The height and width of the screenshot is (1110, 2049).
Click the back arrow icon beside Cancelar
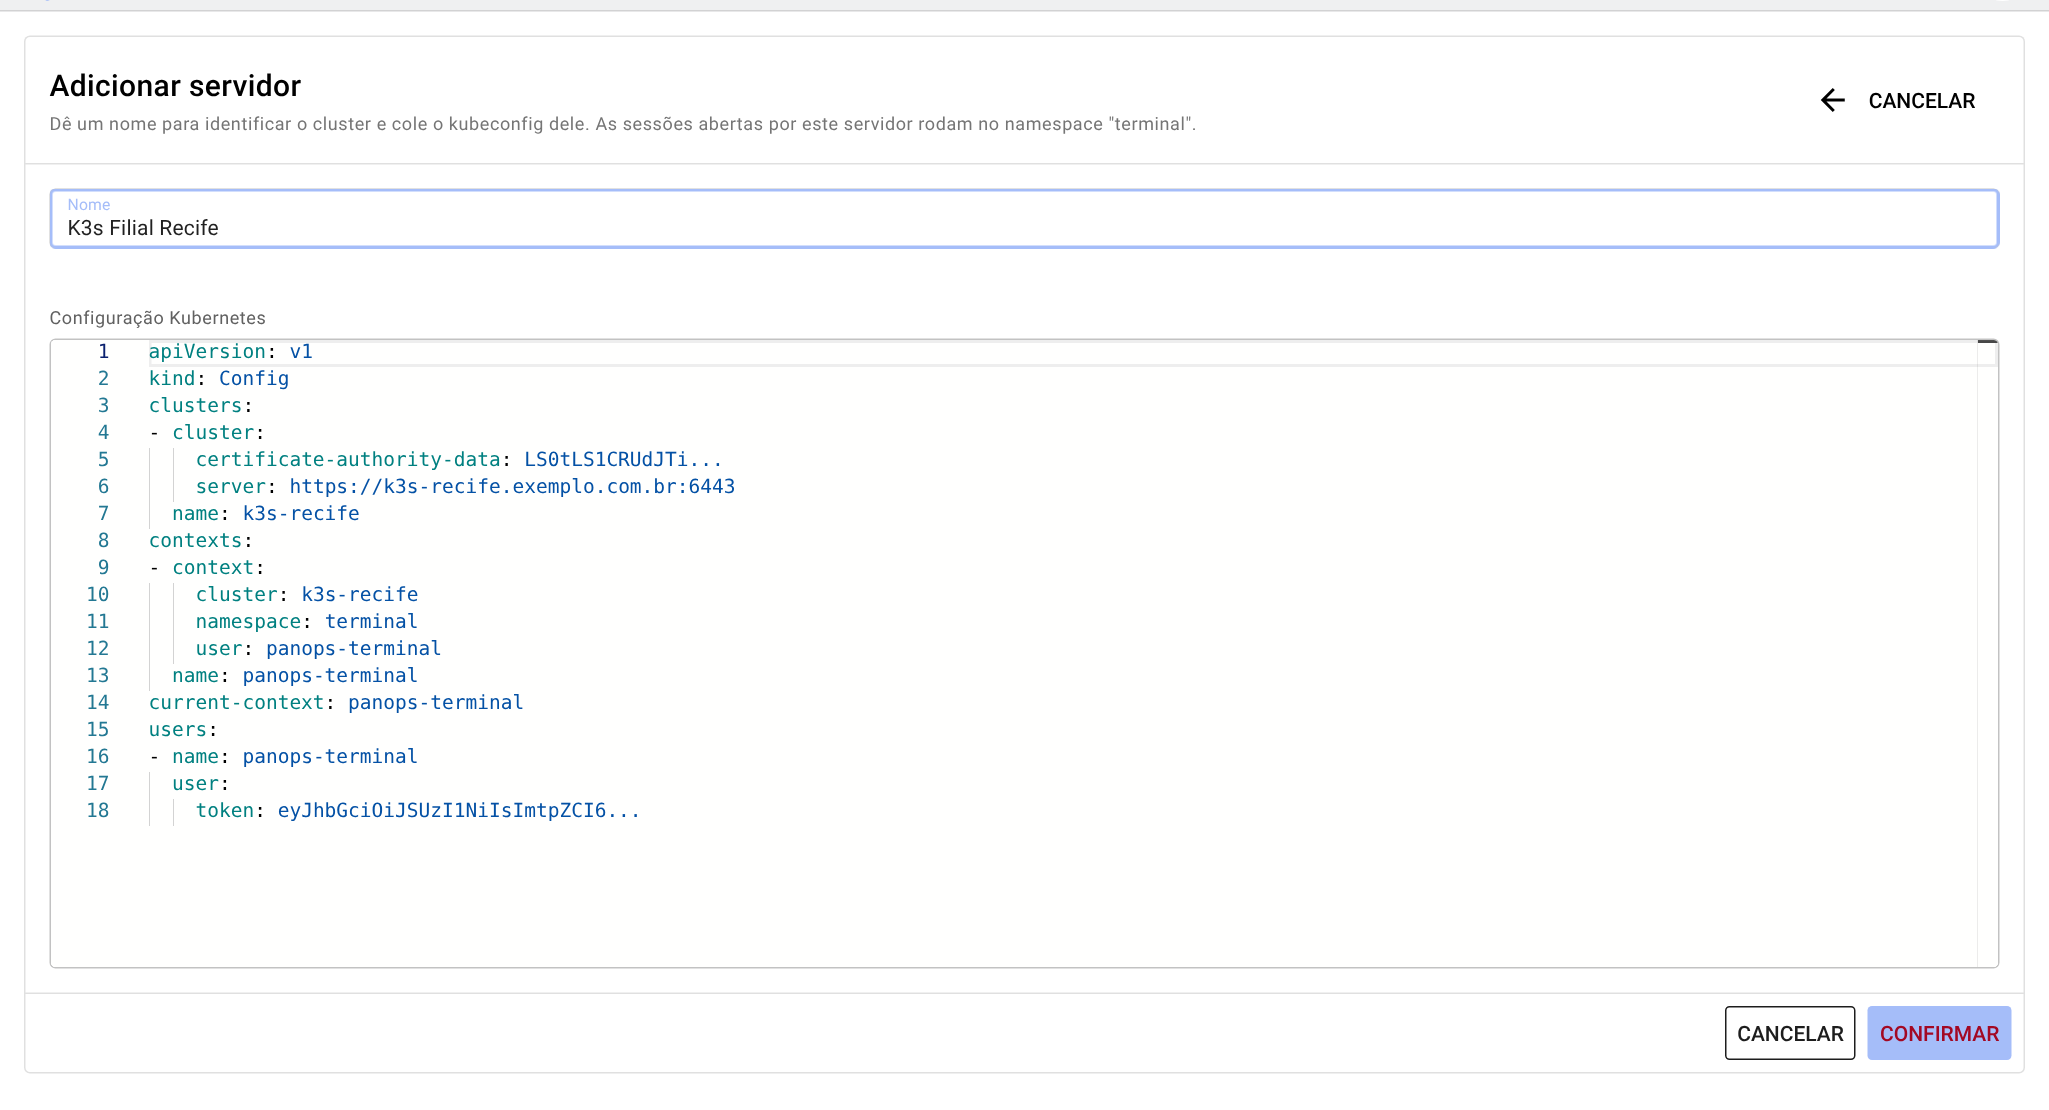(1832, 100)
